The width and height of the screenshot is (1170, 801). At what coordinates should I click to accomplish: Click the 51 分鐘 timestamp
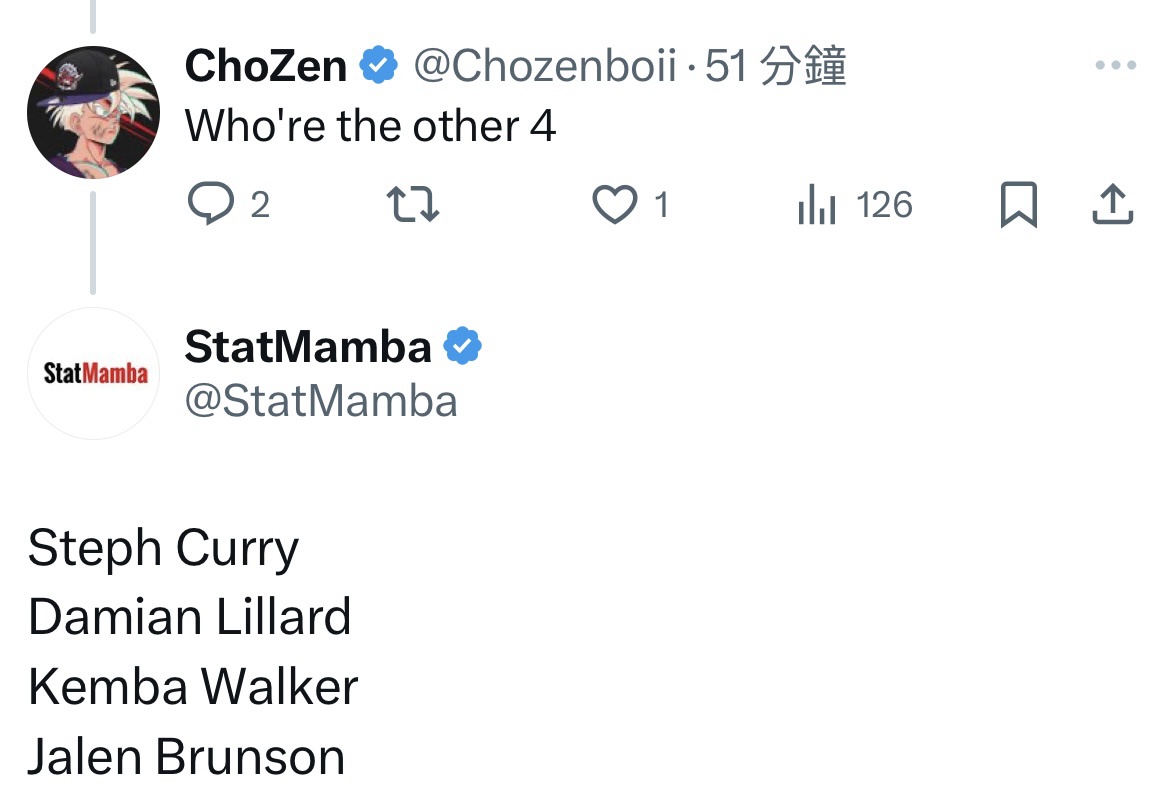click(x=776, y=67)
